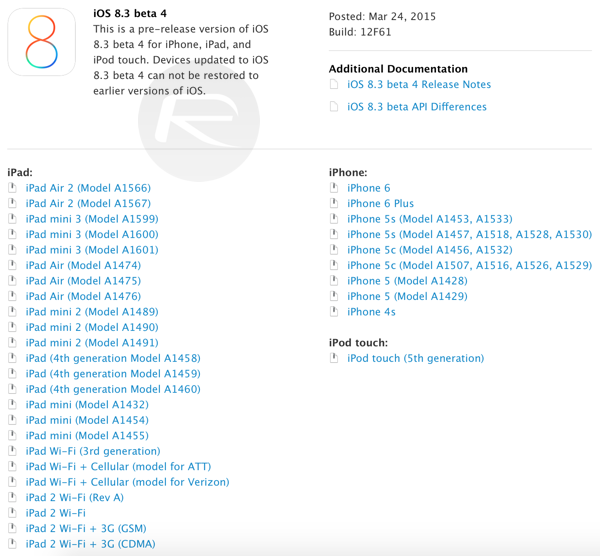The width and height of the screenshot is (600, 556).
Task: Click file icon next to iPad Wi-Fi (3rd generation)
Action: tap(13, 451)
